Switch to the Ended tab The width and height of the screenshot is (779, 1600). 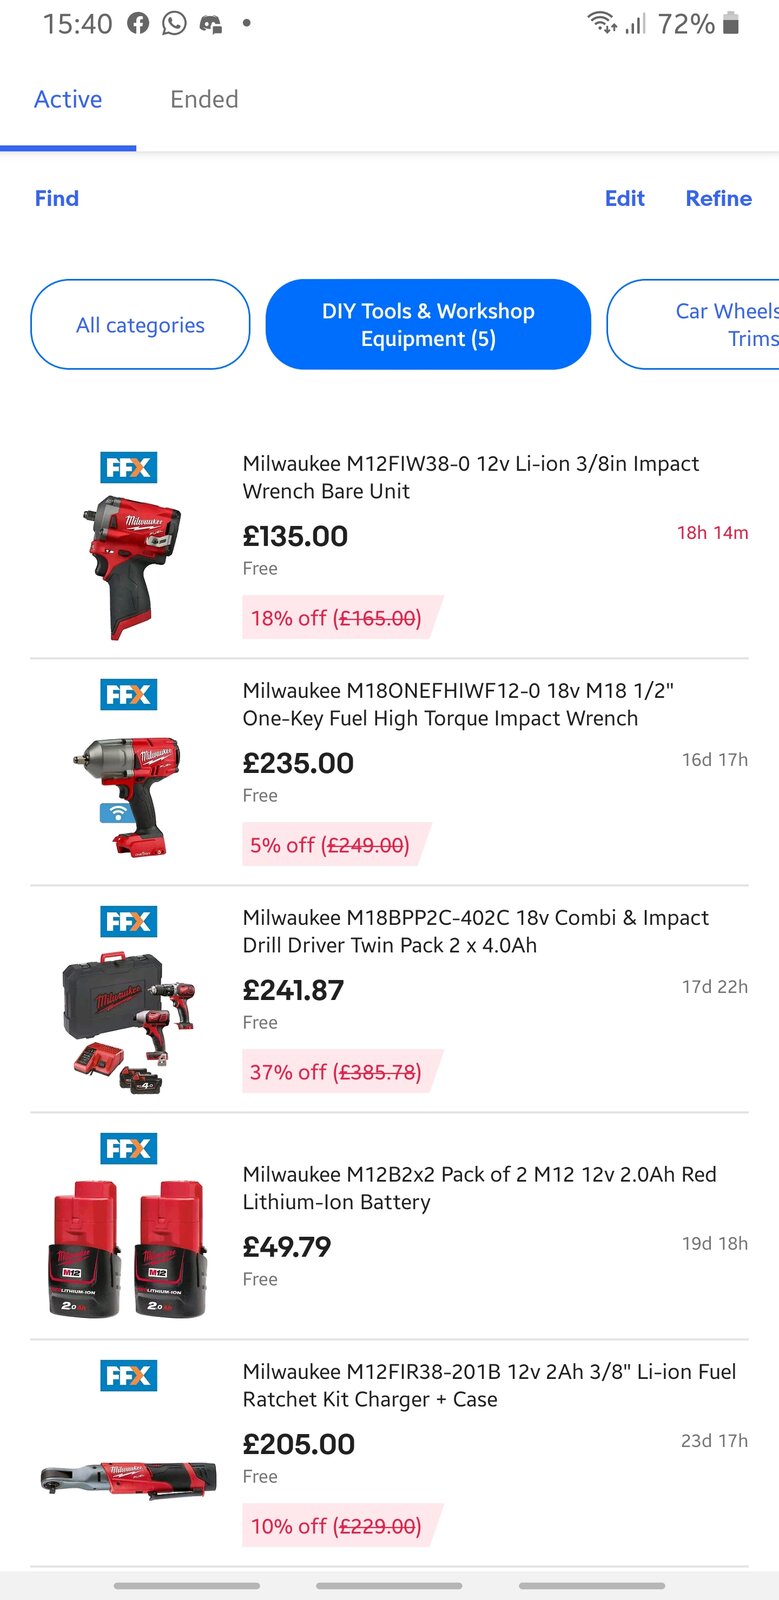[204, 99]
